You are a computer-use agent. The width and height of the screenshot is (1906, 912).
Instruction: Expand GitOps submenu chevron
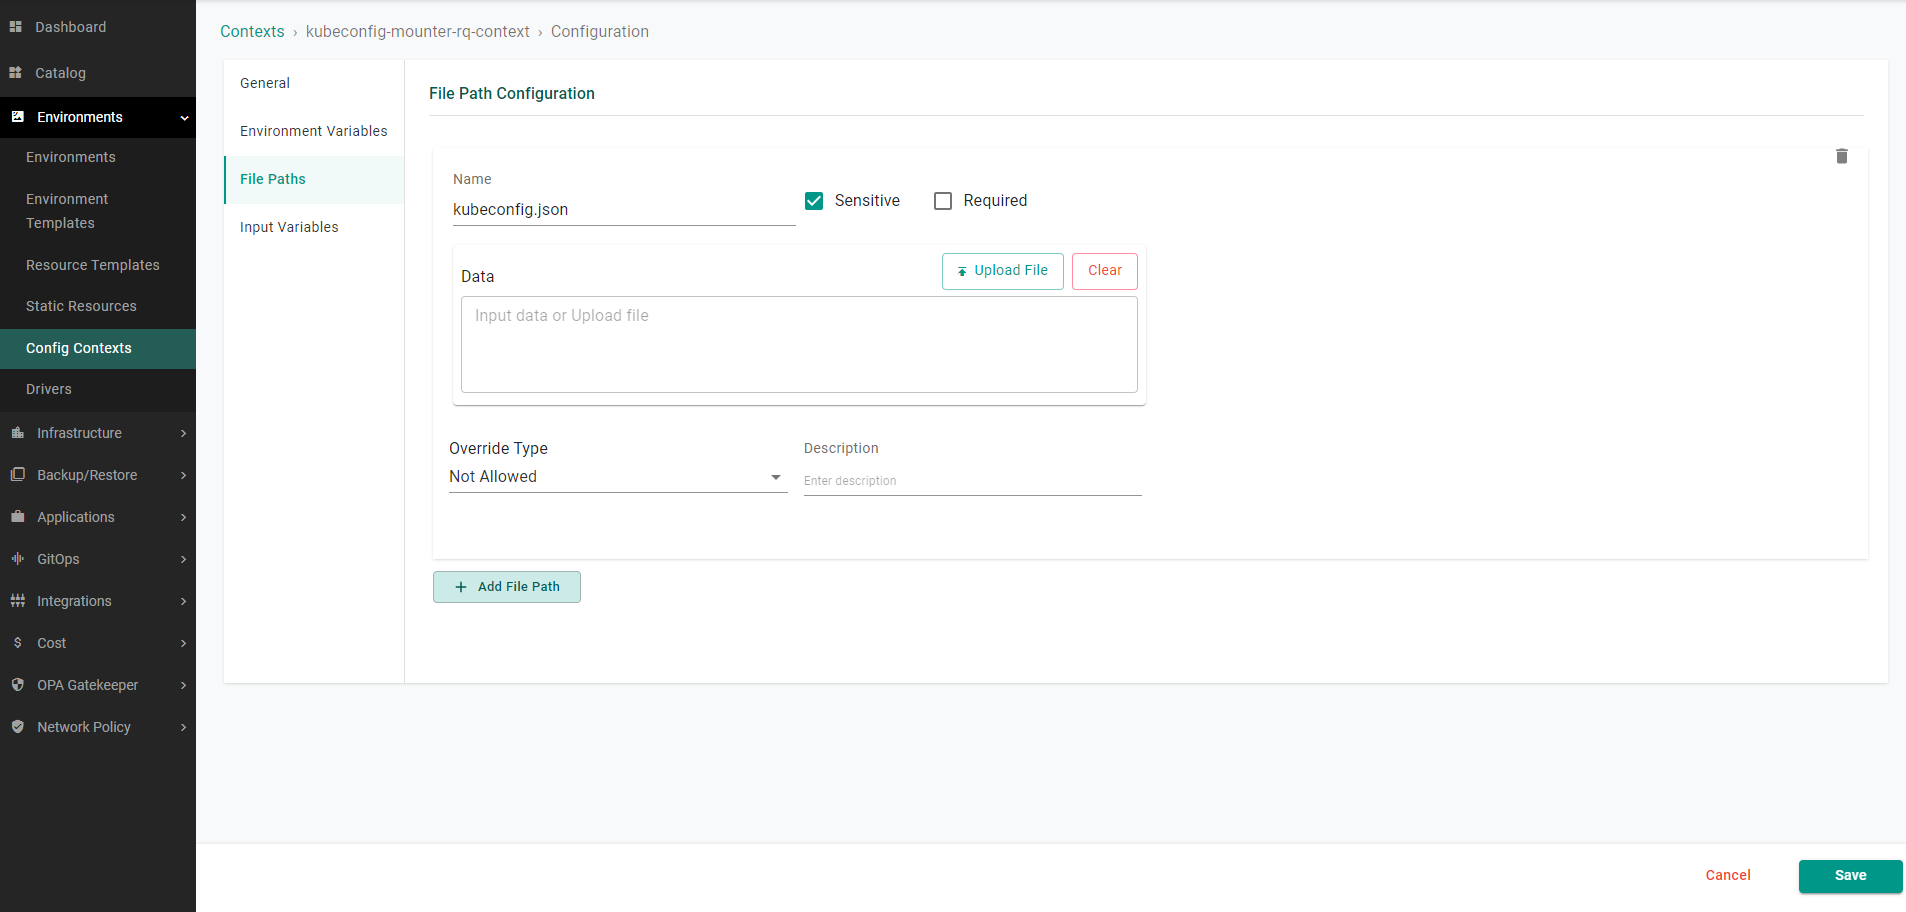pyautogui.click(x=183, y=559)
